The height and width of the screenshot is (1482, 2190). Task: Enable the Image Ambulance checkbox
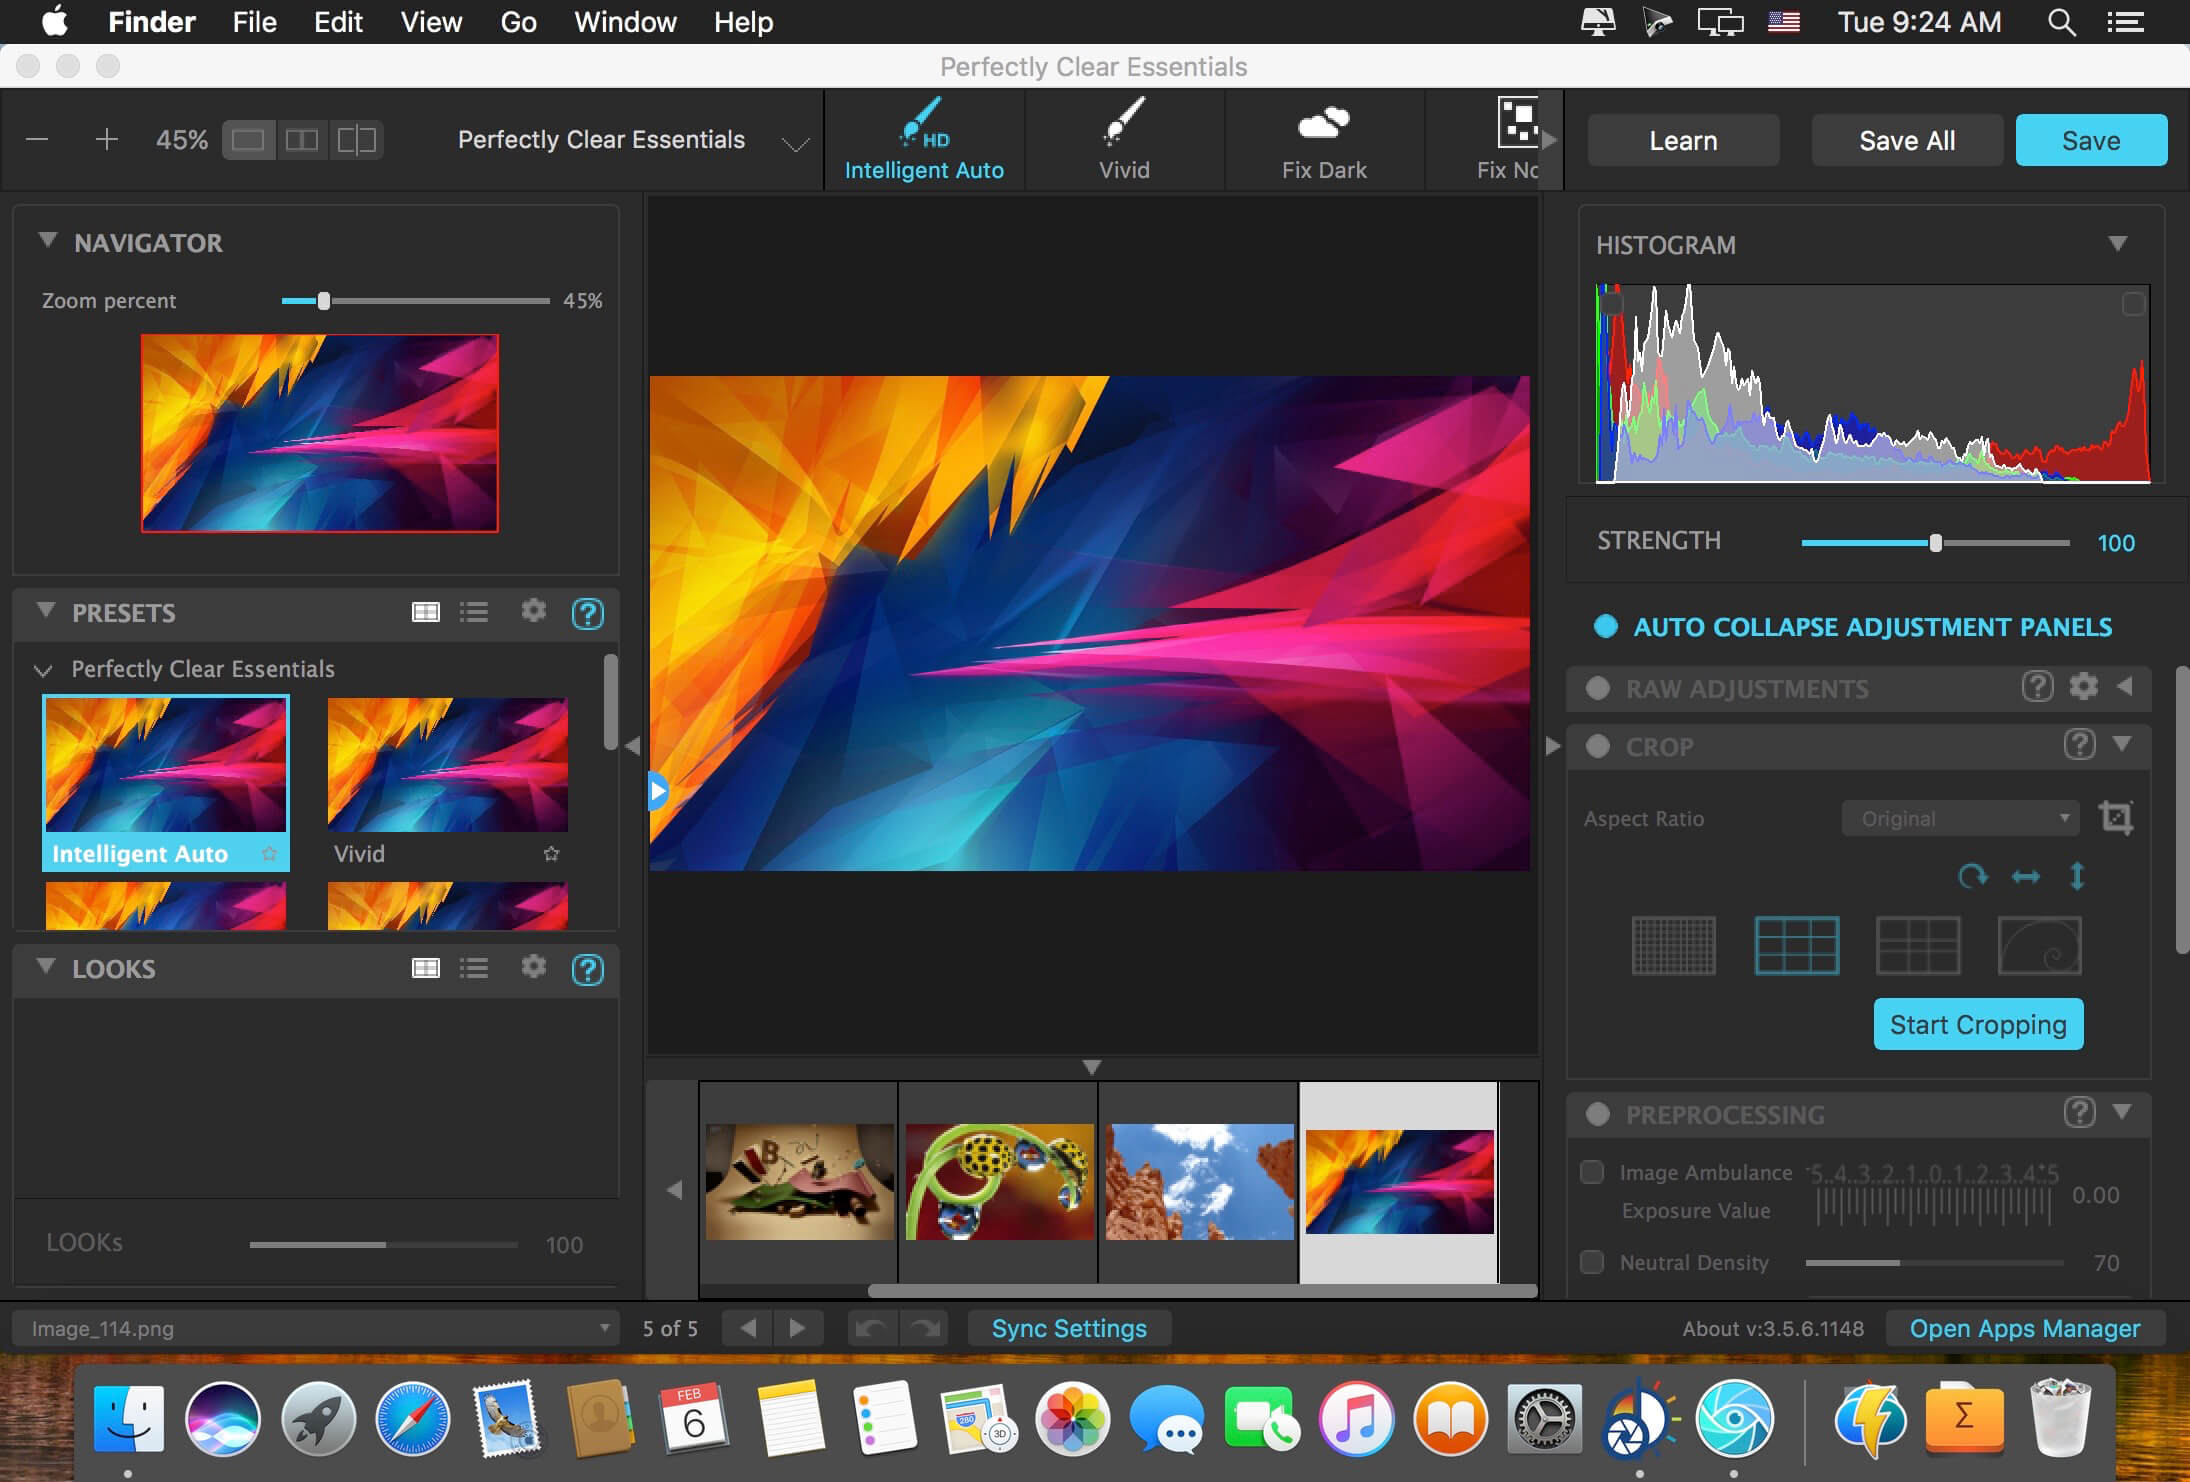tap(1592, 1172)
